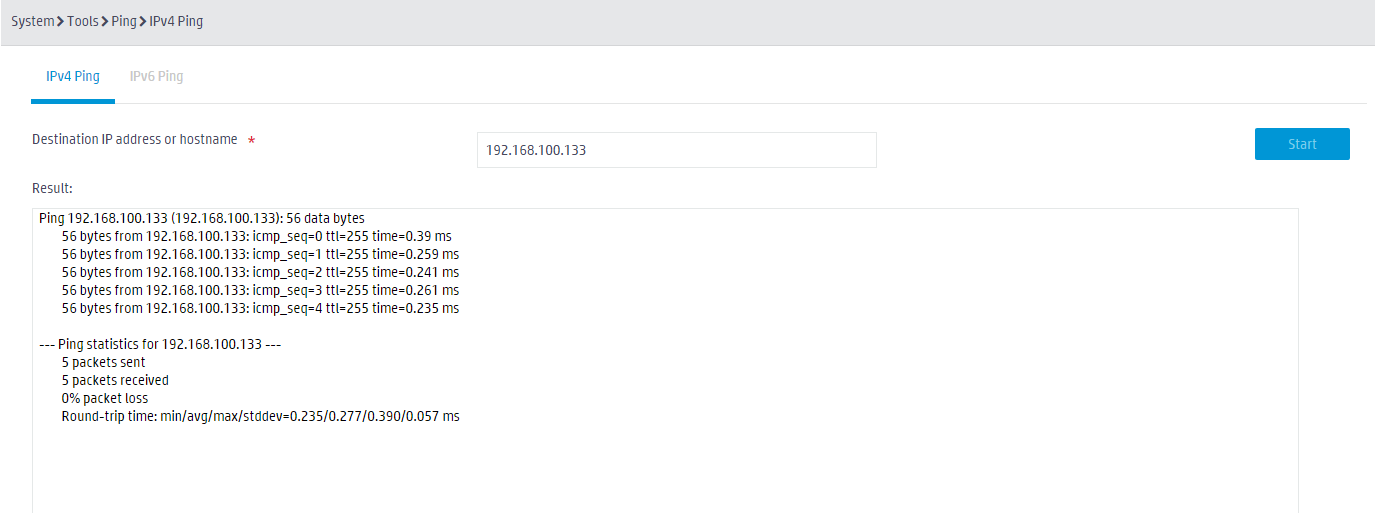Click the chevron arrow after System

click(61, 21)
